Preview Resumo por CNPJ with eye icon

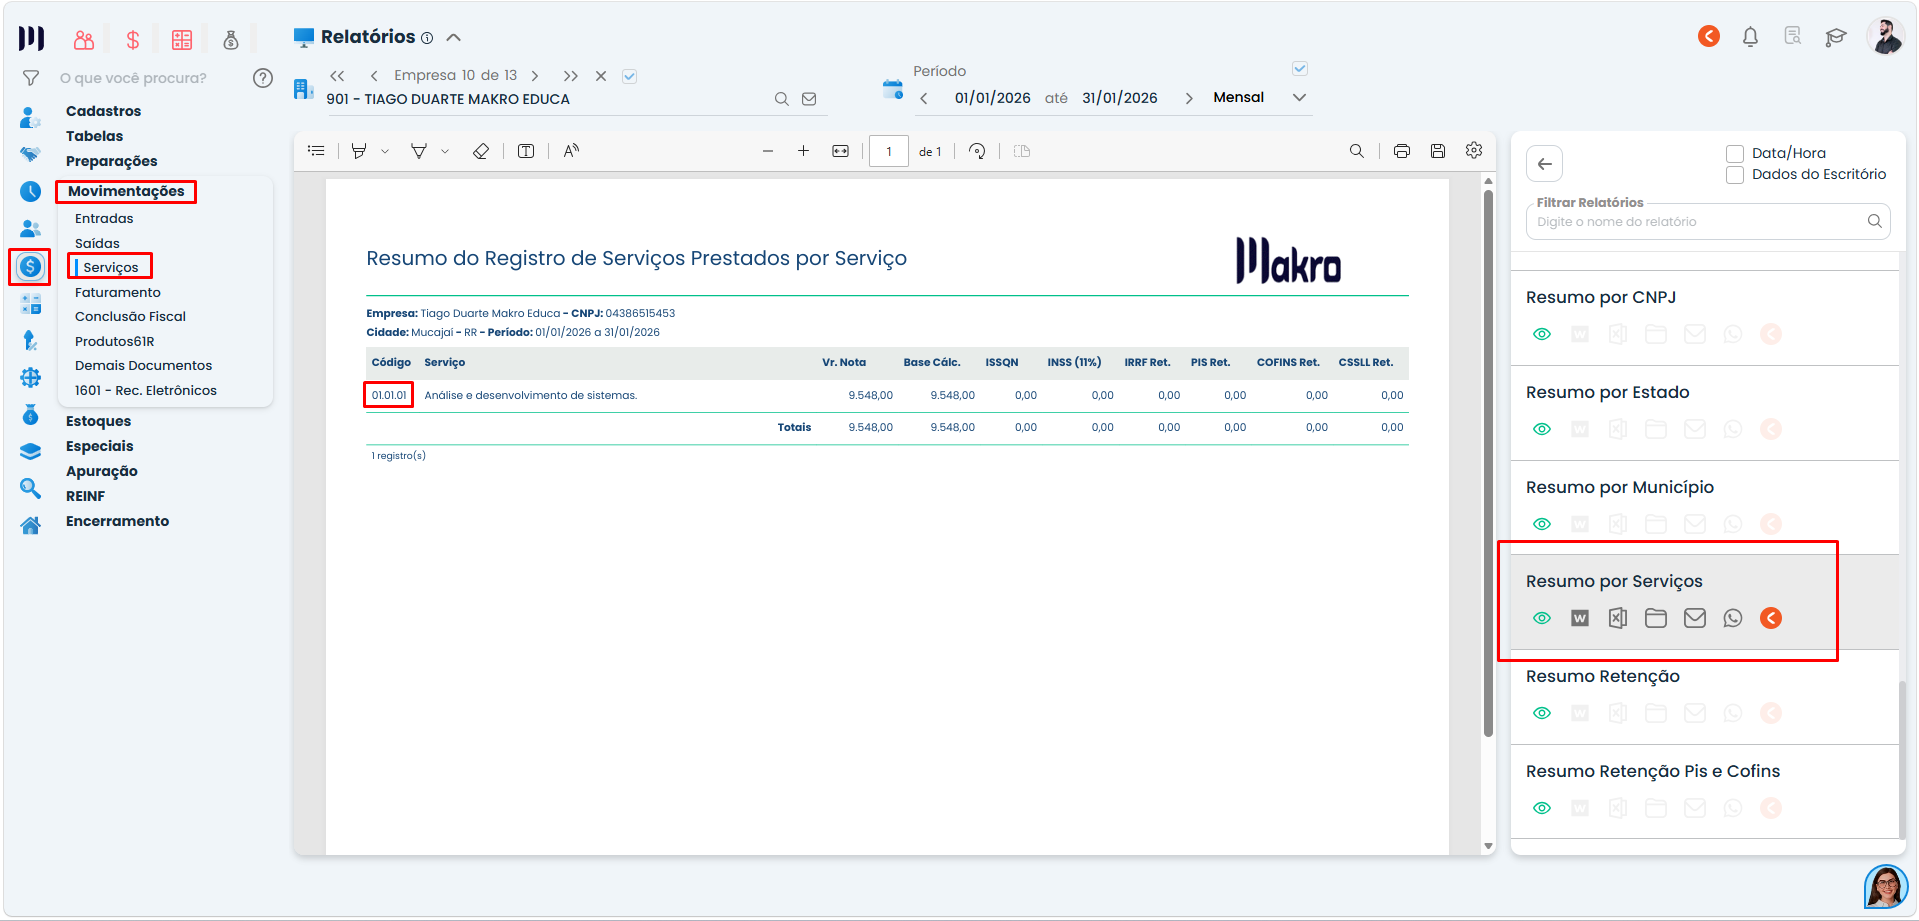[1542, 334]
